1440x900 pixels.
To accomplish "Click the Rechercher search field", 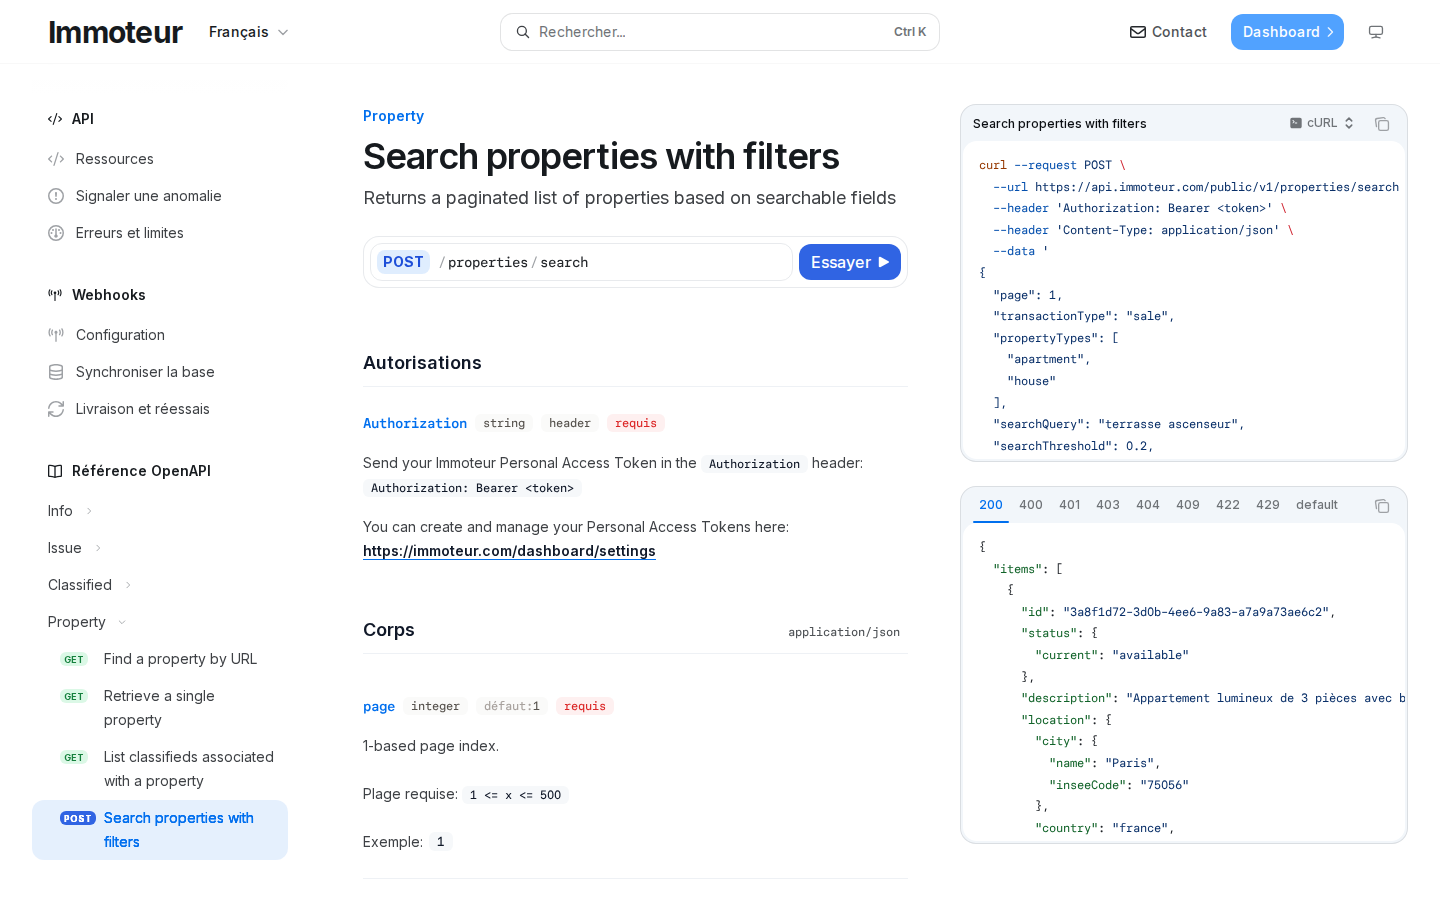I will pyautogui.click(x=720, y=32).
